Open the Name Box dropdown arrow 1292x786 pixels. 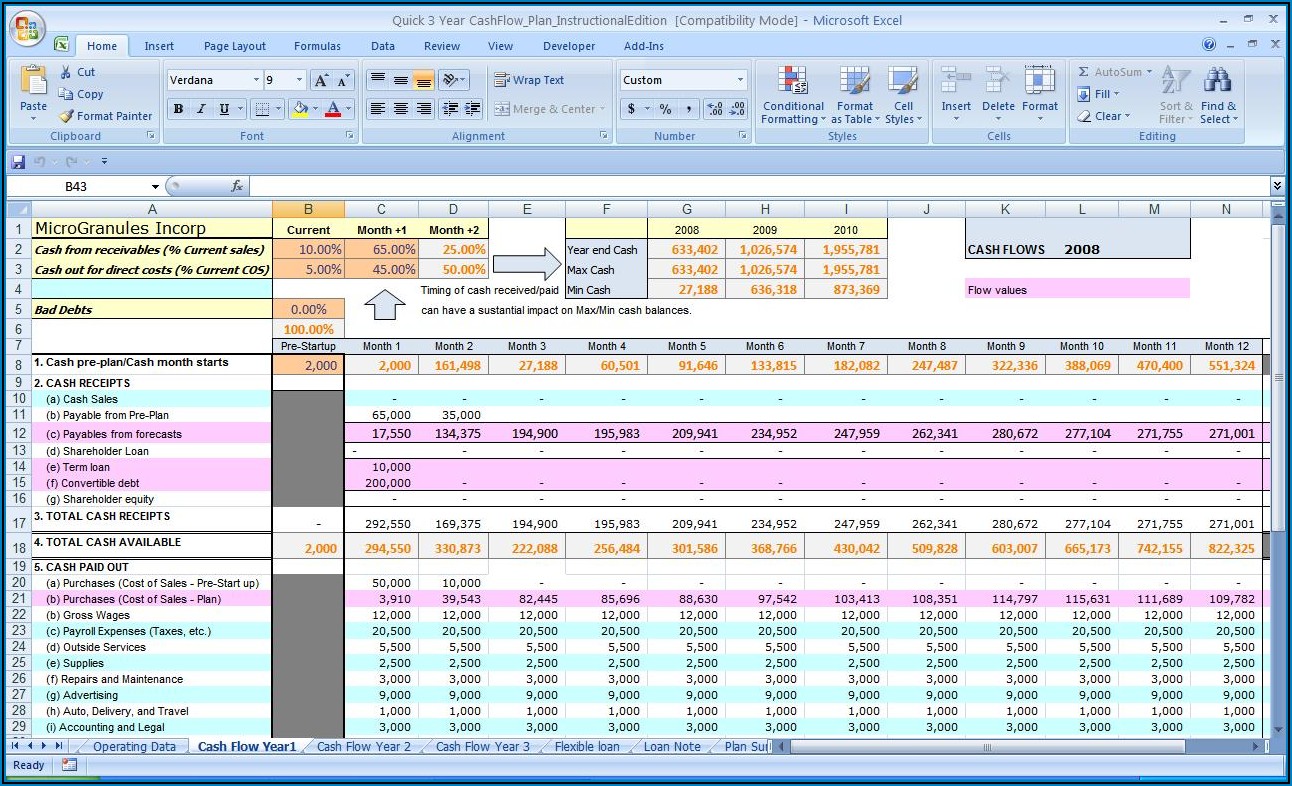(155, 187)
